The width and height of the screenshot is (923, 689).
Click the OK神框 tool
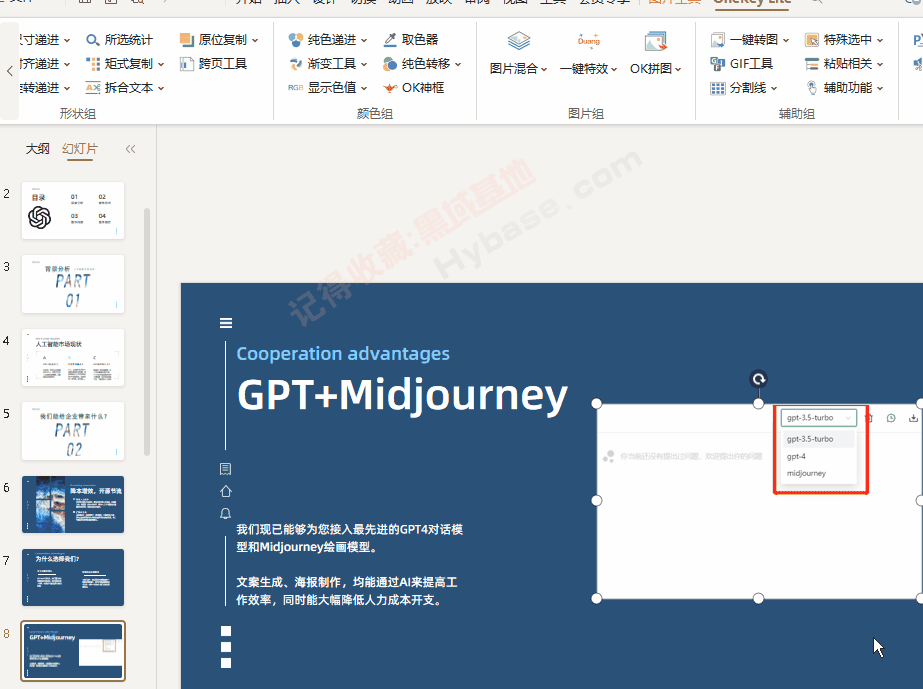click(413, 88)
